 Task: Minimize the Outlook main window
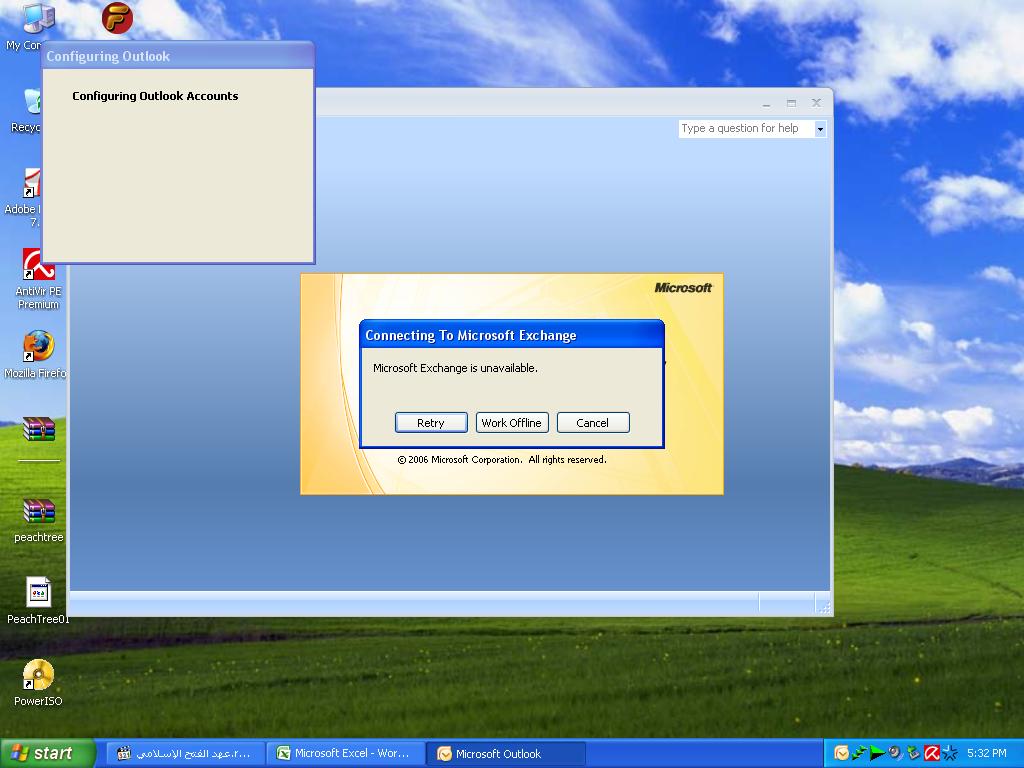(766, 103)
